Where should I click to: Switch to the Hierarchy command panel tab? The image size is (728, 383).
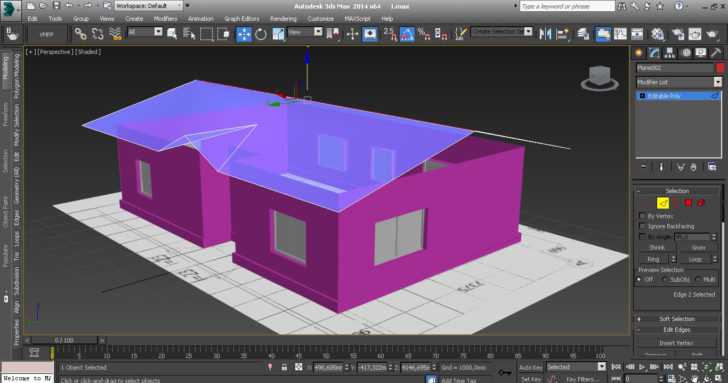pos(670,53)
